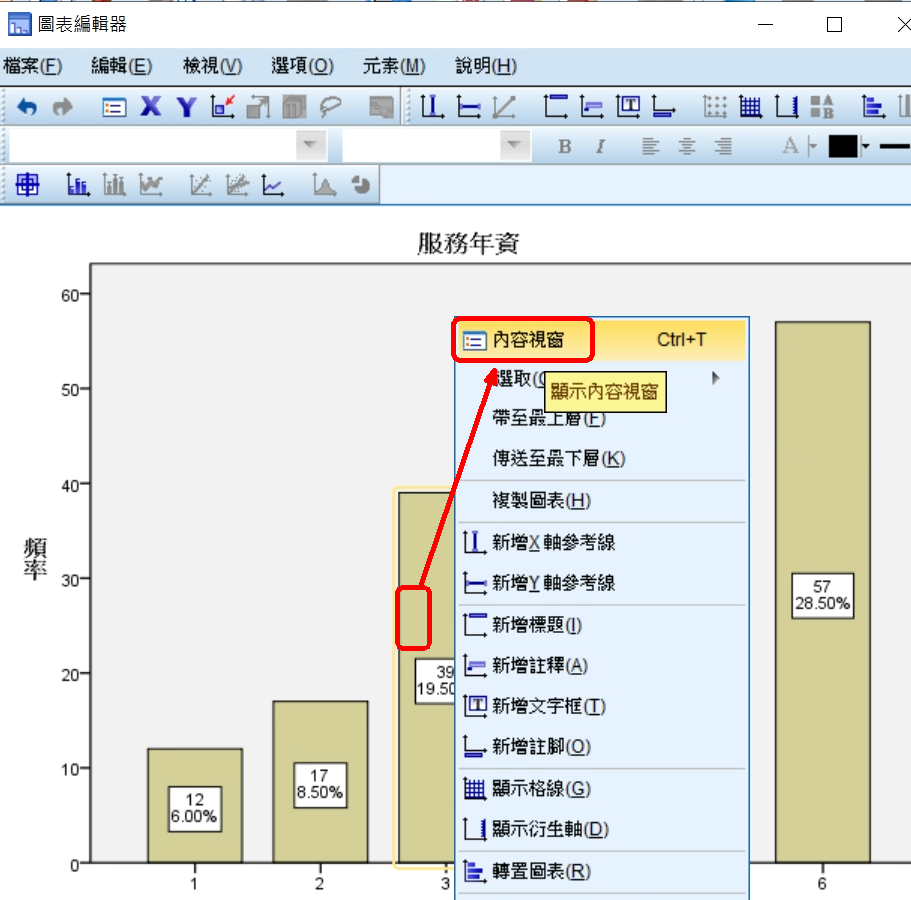Toggle bold text formatting
Image resolution: width=911 pixels, height=900 pixels.
tap(564, 147)
